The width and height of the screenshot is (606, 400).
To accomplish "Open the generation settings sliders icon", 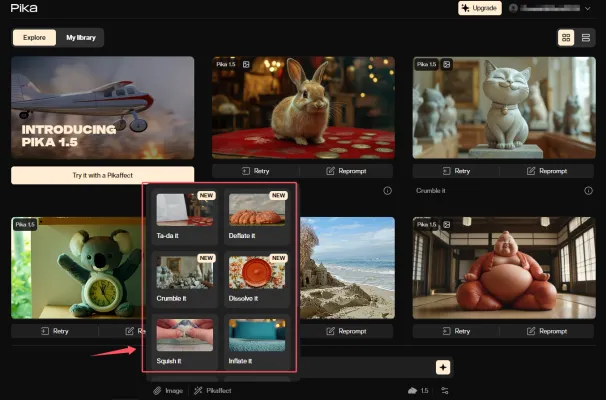I will click(445, 391).
